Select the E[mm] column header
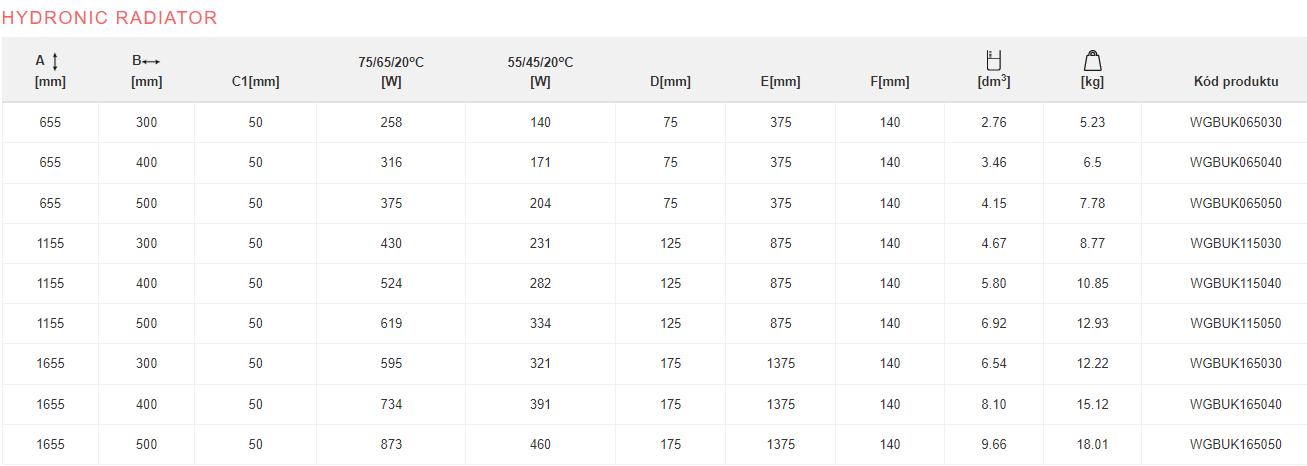Screen dimensions: 1307x466 point(781,82)
